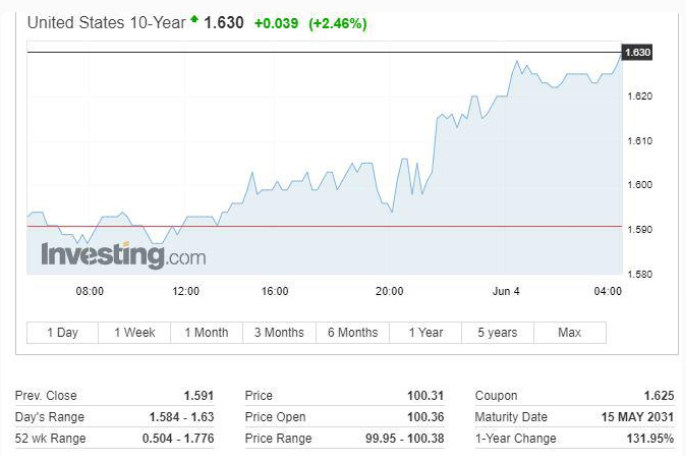Click the 52 wk Range value
Screen dimensions: 686x456
click(178, 438)
